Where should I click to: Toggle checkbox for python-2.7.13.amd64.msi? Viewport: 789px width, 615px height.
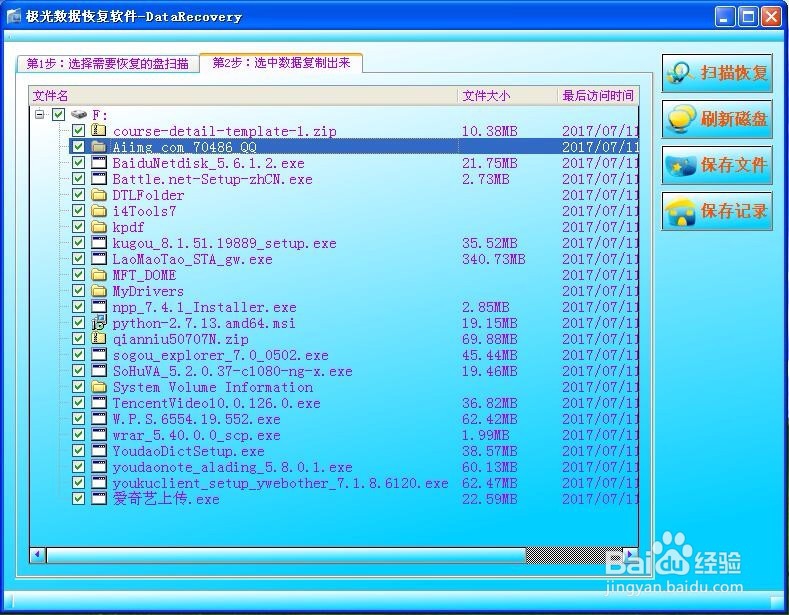[78, 323]
